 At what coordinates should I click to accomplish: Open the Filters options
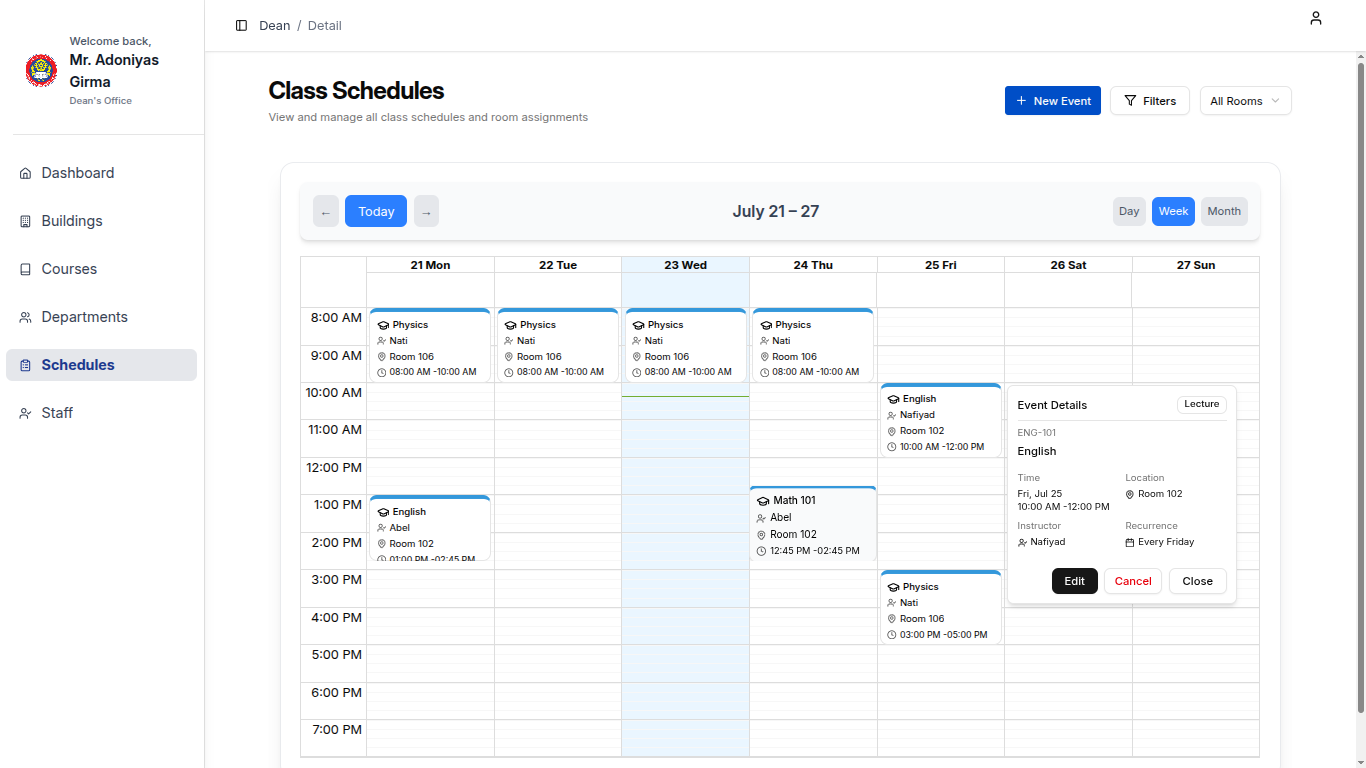point(1149,101)
